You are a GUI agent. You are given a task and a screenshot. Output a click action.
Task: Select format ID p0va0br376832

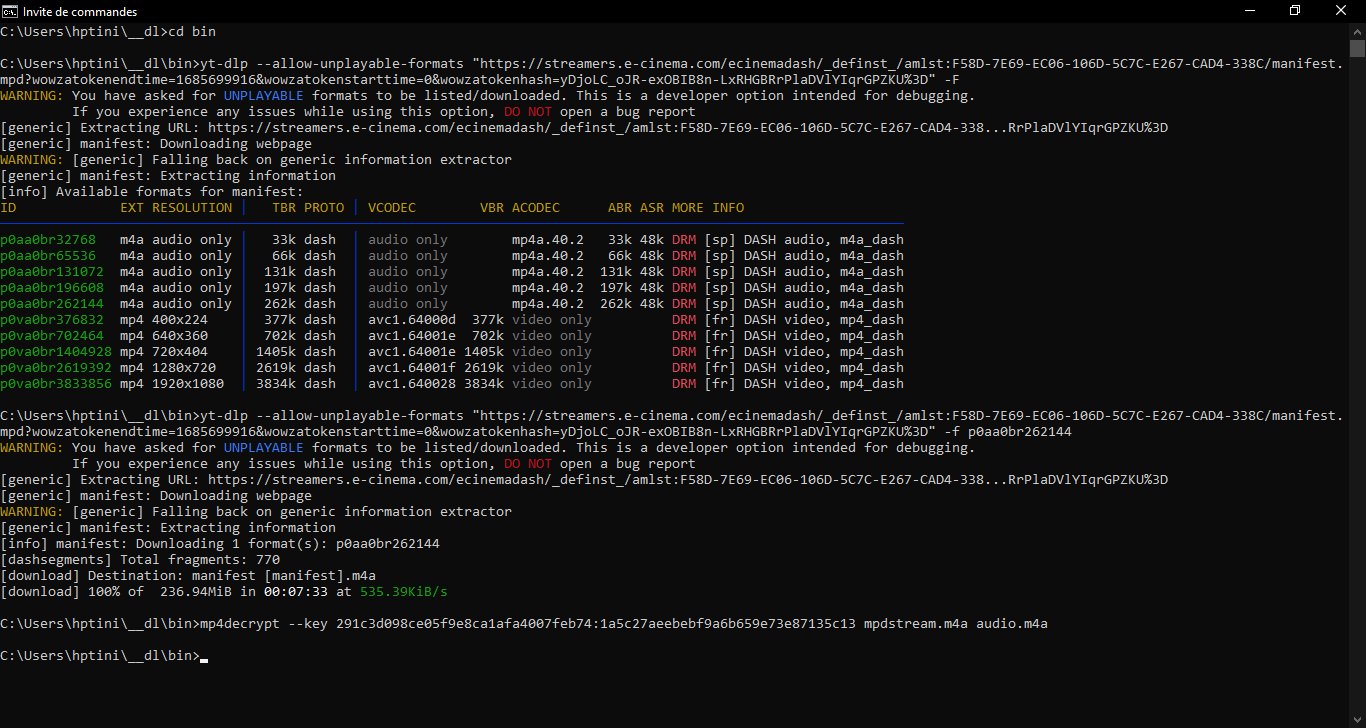(52, 320)
